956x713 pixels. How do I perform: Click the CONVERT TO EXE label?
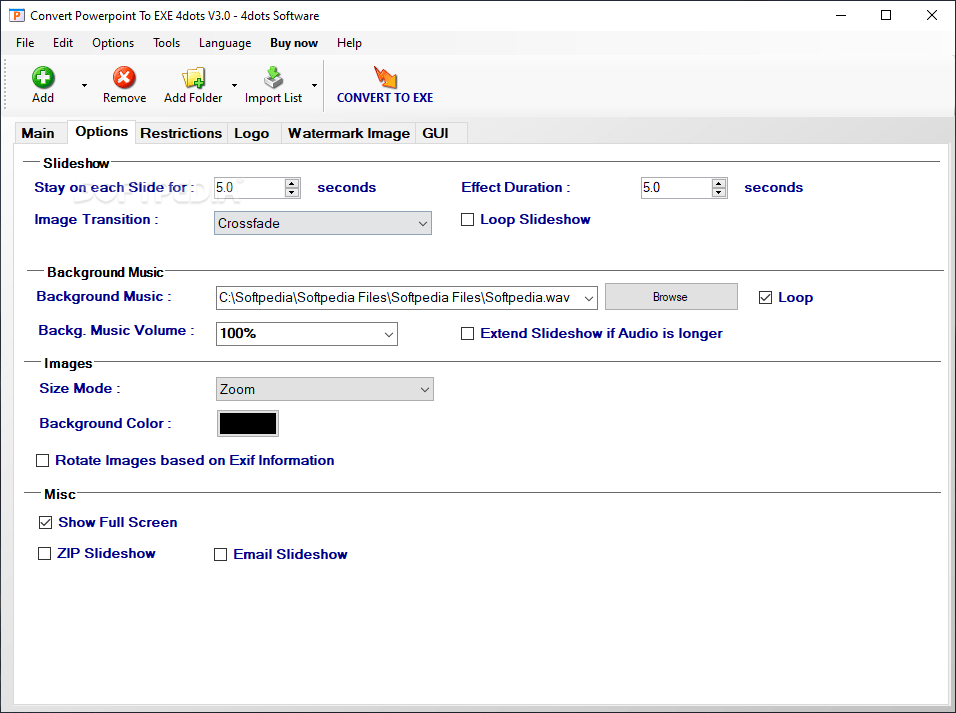coord(385,98)
